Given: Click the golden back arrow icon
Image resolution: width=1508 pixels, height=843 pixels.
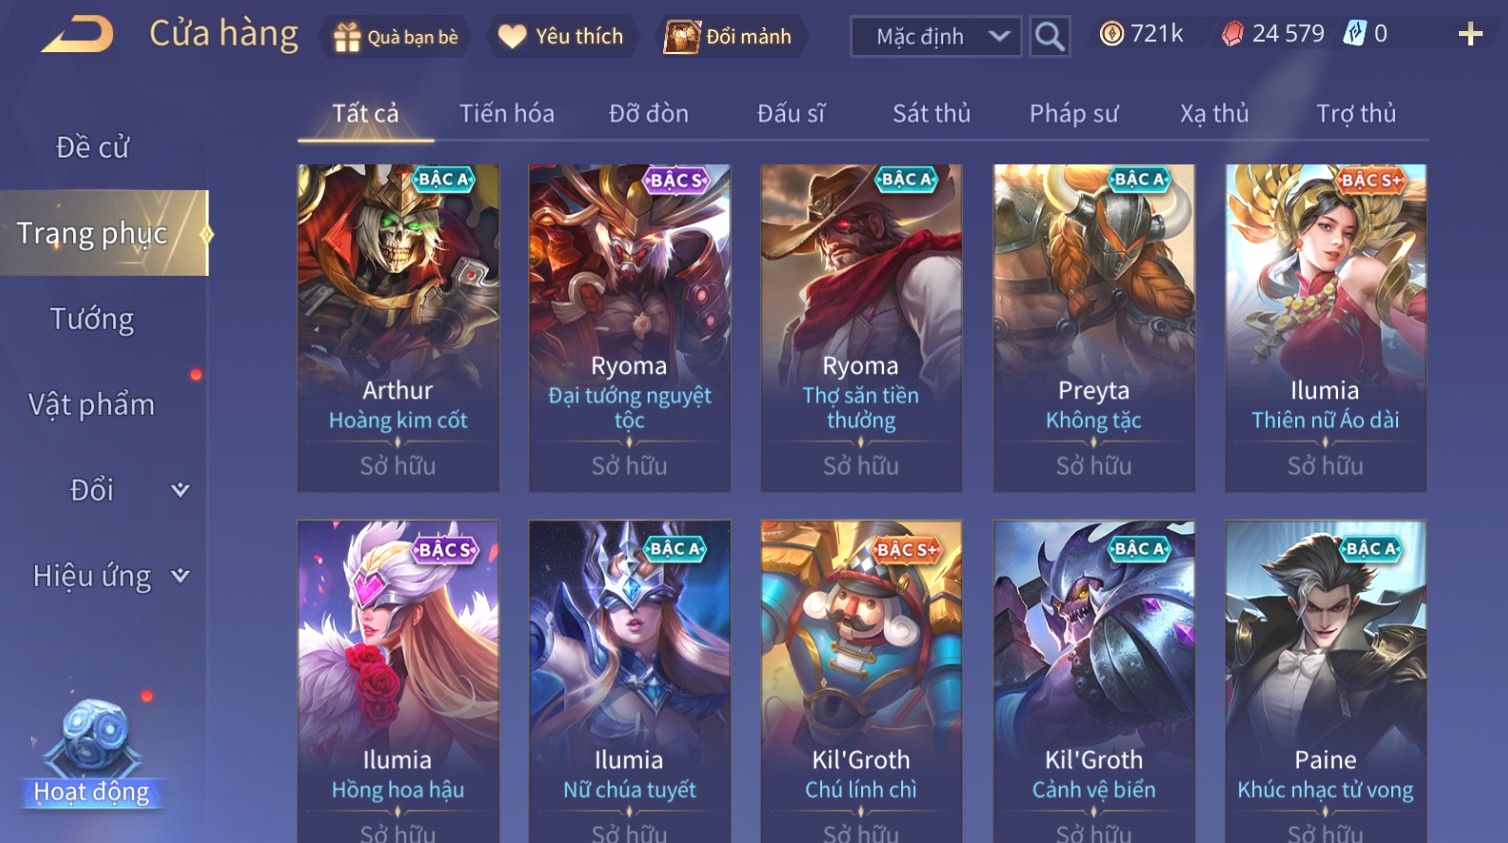Looking at the screenshot, I should coord(77,35).
